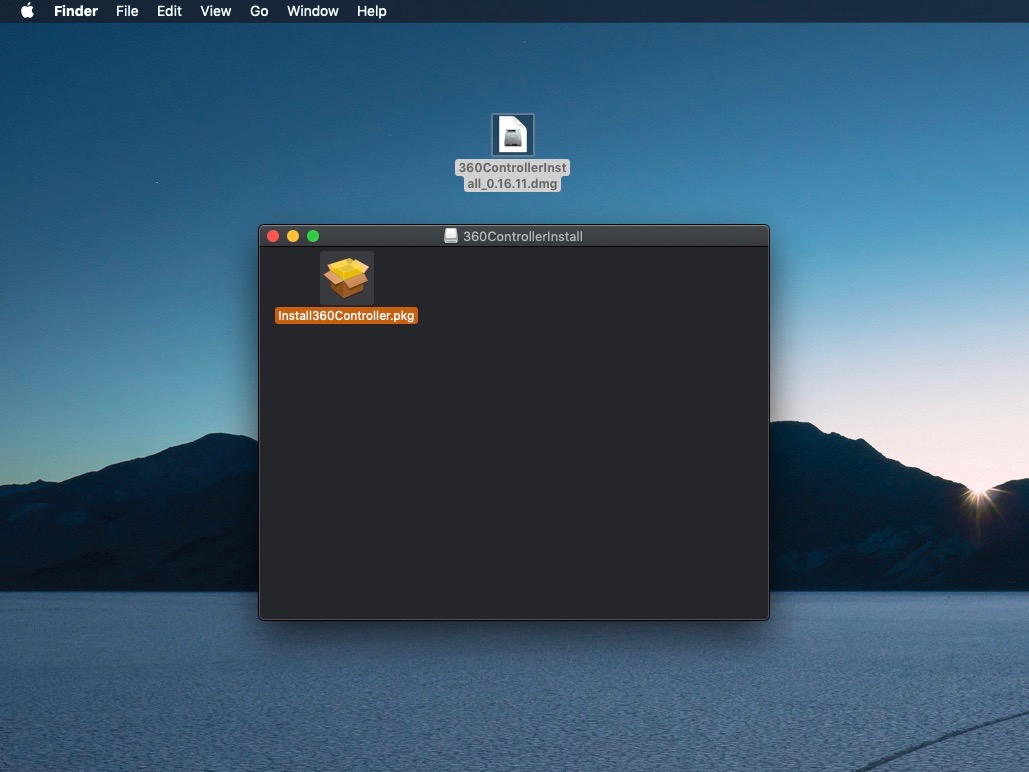This screenshot has width=1029, height=772.
Task: Open the Help menu
Action: point(371,11)
